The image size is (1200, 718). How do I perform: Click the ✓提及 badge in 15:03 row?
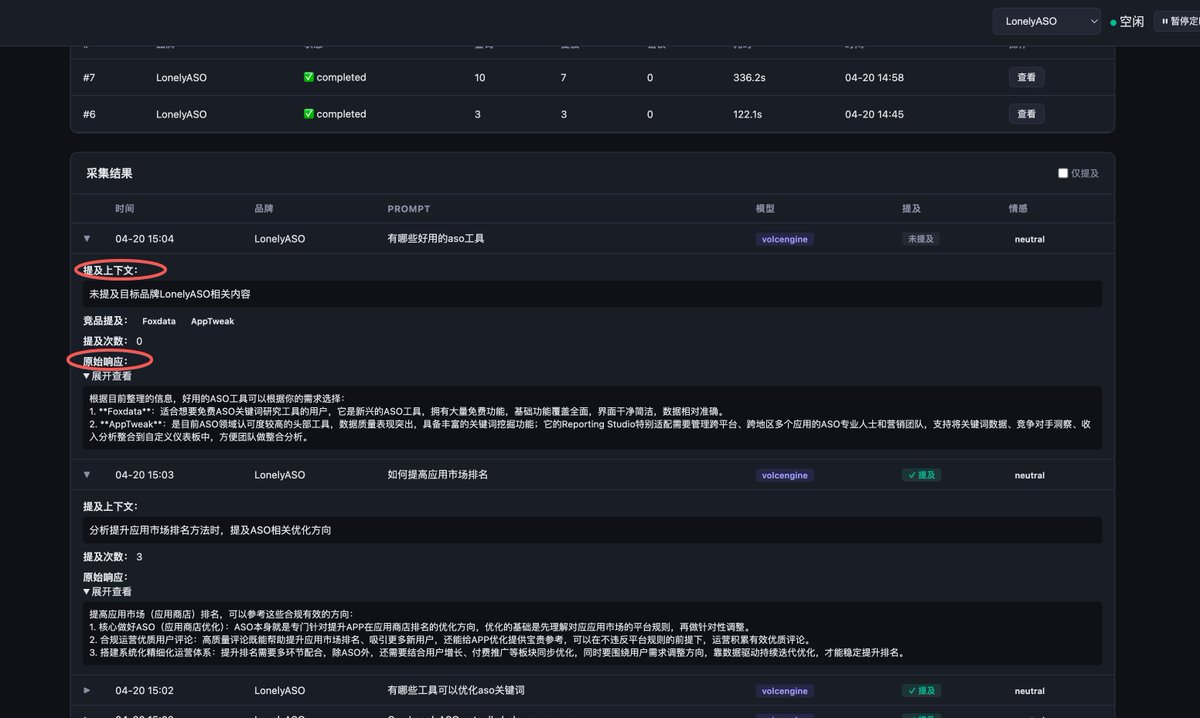921,475
